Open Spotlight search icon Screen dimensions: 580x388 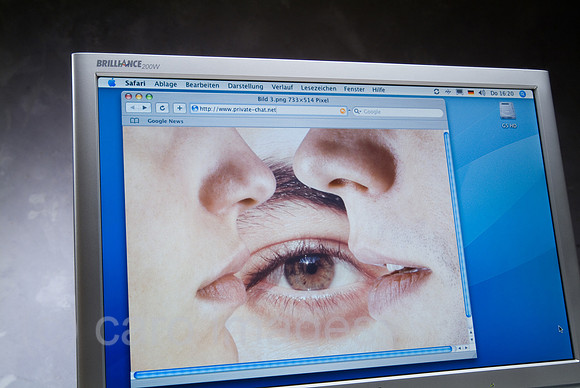click(x=522, y=94)
